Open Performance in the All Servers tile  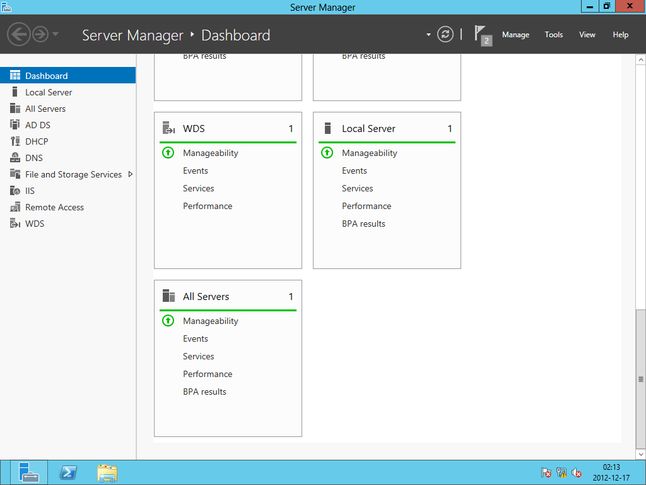208,374
